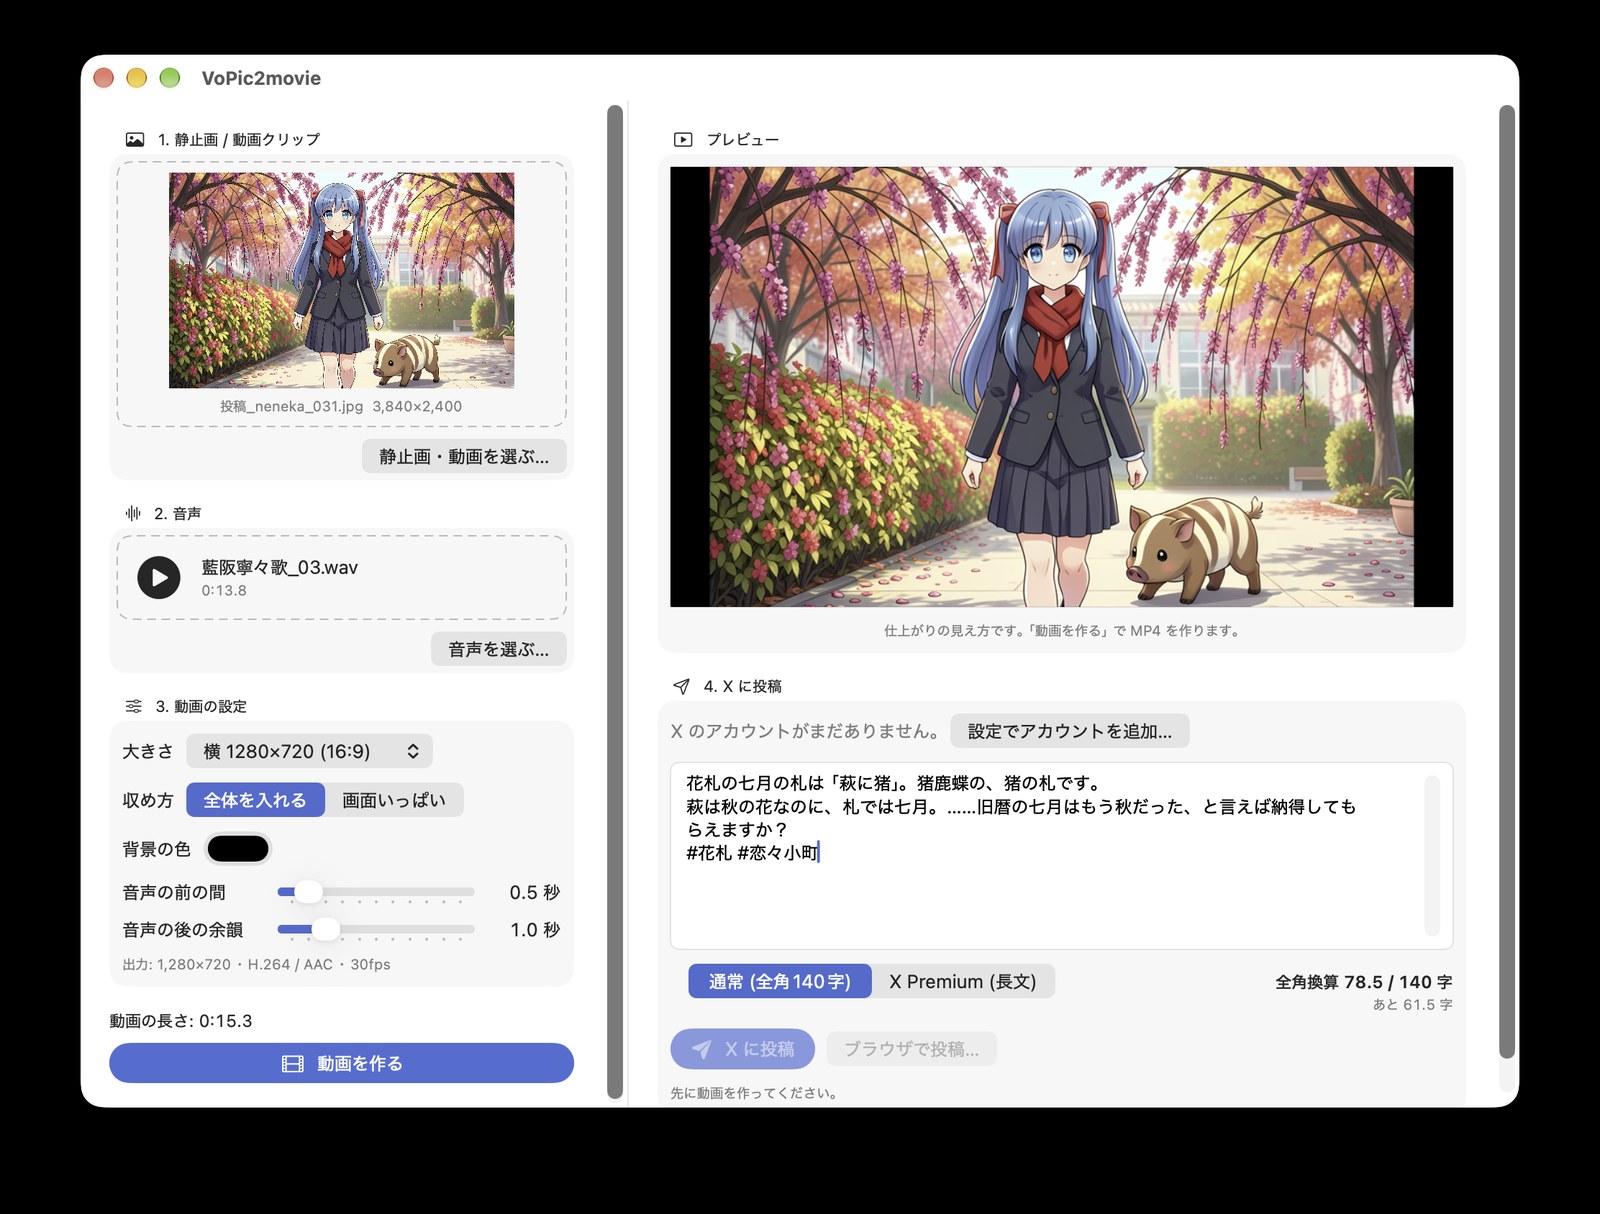The width and height of the screenshot is (1600, 1214).
Task: Click the あと 61.5 字 remaining text
Action: pyautogui.click(x=1413, y=1005)
